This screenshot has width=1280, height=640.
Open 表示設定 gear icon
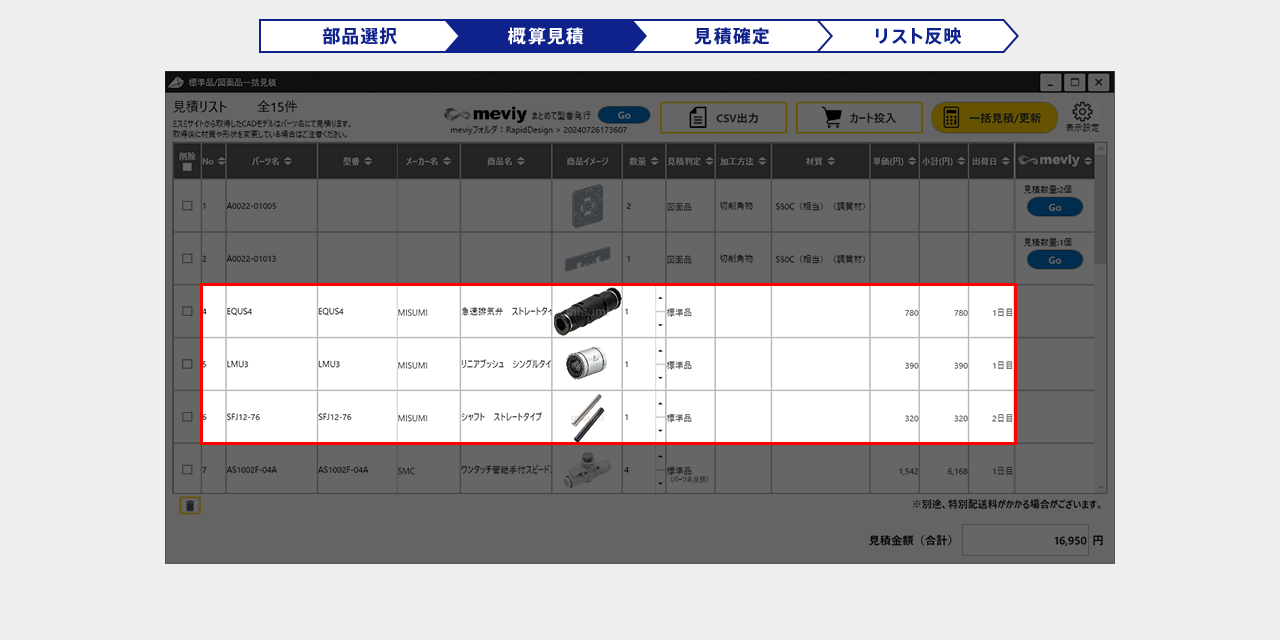click(x=1082, y=113)
